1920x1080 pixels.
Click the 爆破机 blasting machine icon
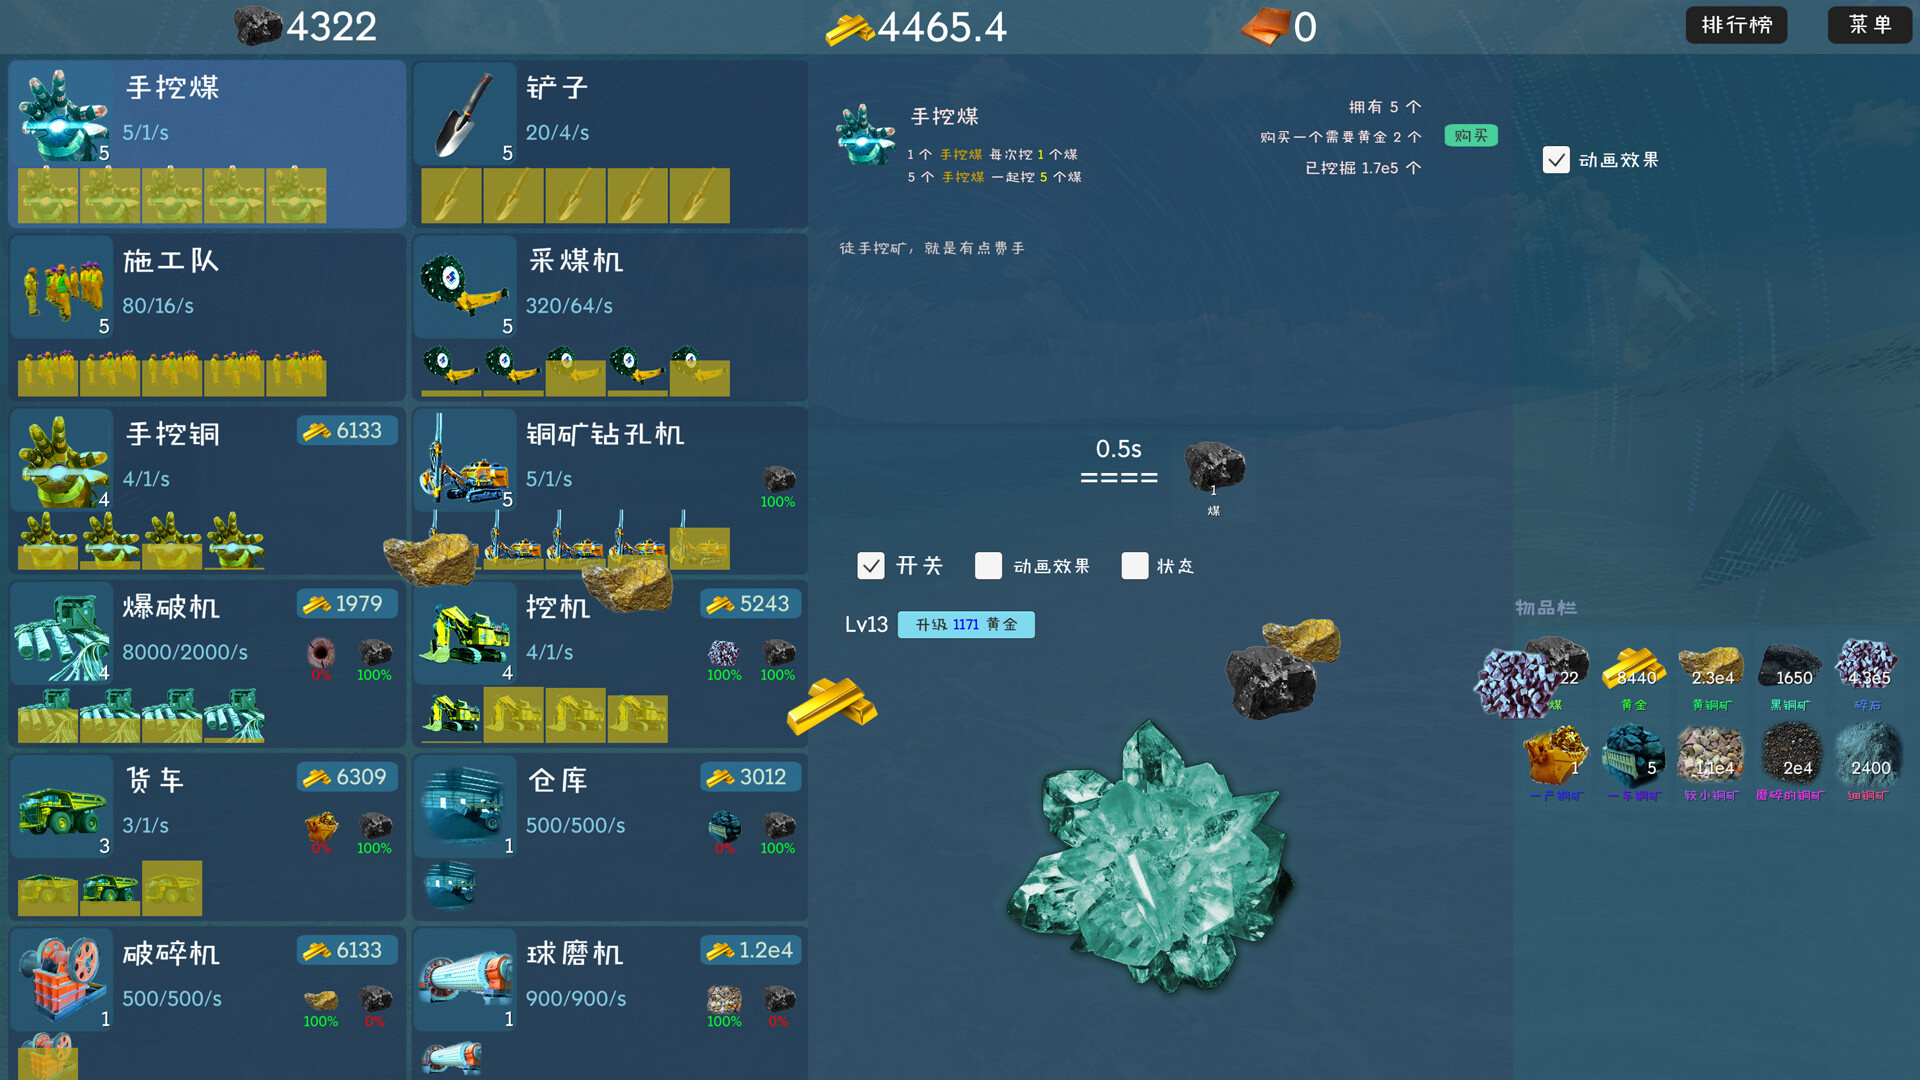(x=62, y=634)
